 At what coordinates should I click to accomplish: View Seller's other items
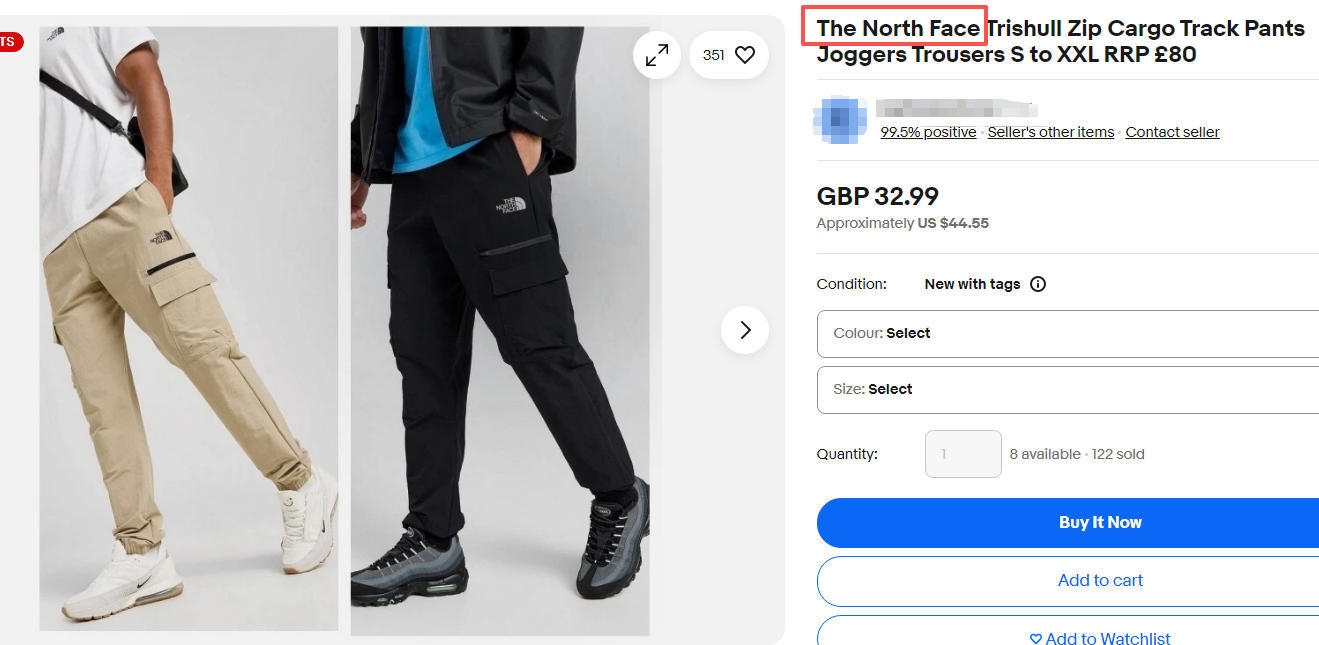point(1050,132)
